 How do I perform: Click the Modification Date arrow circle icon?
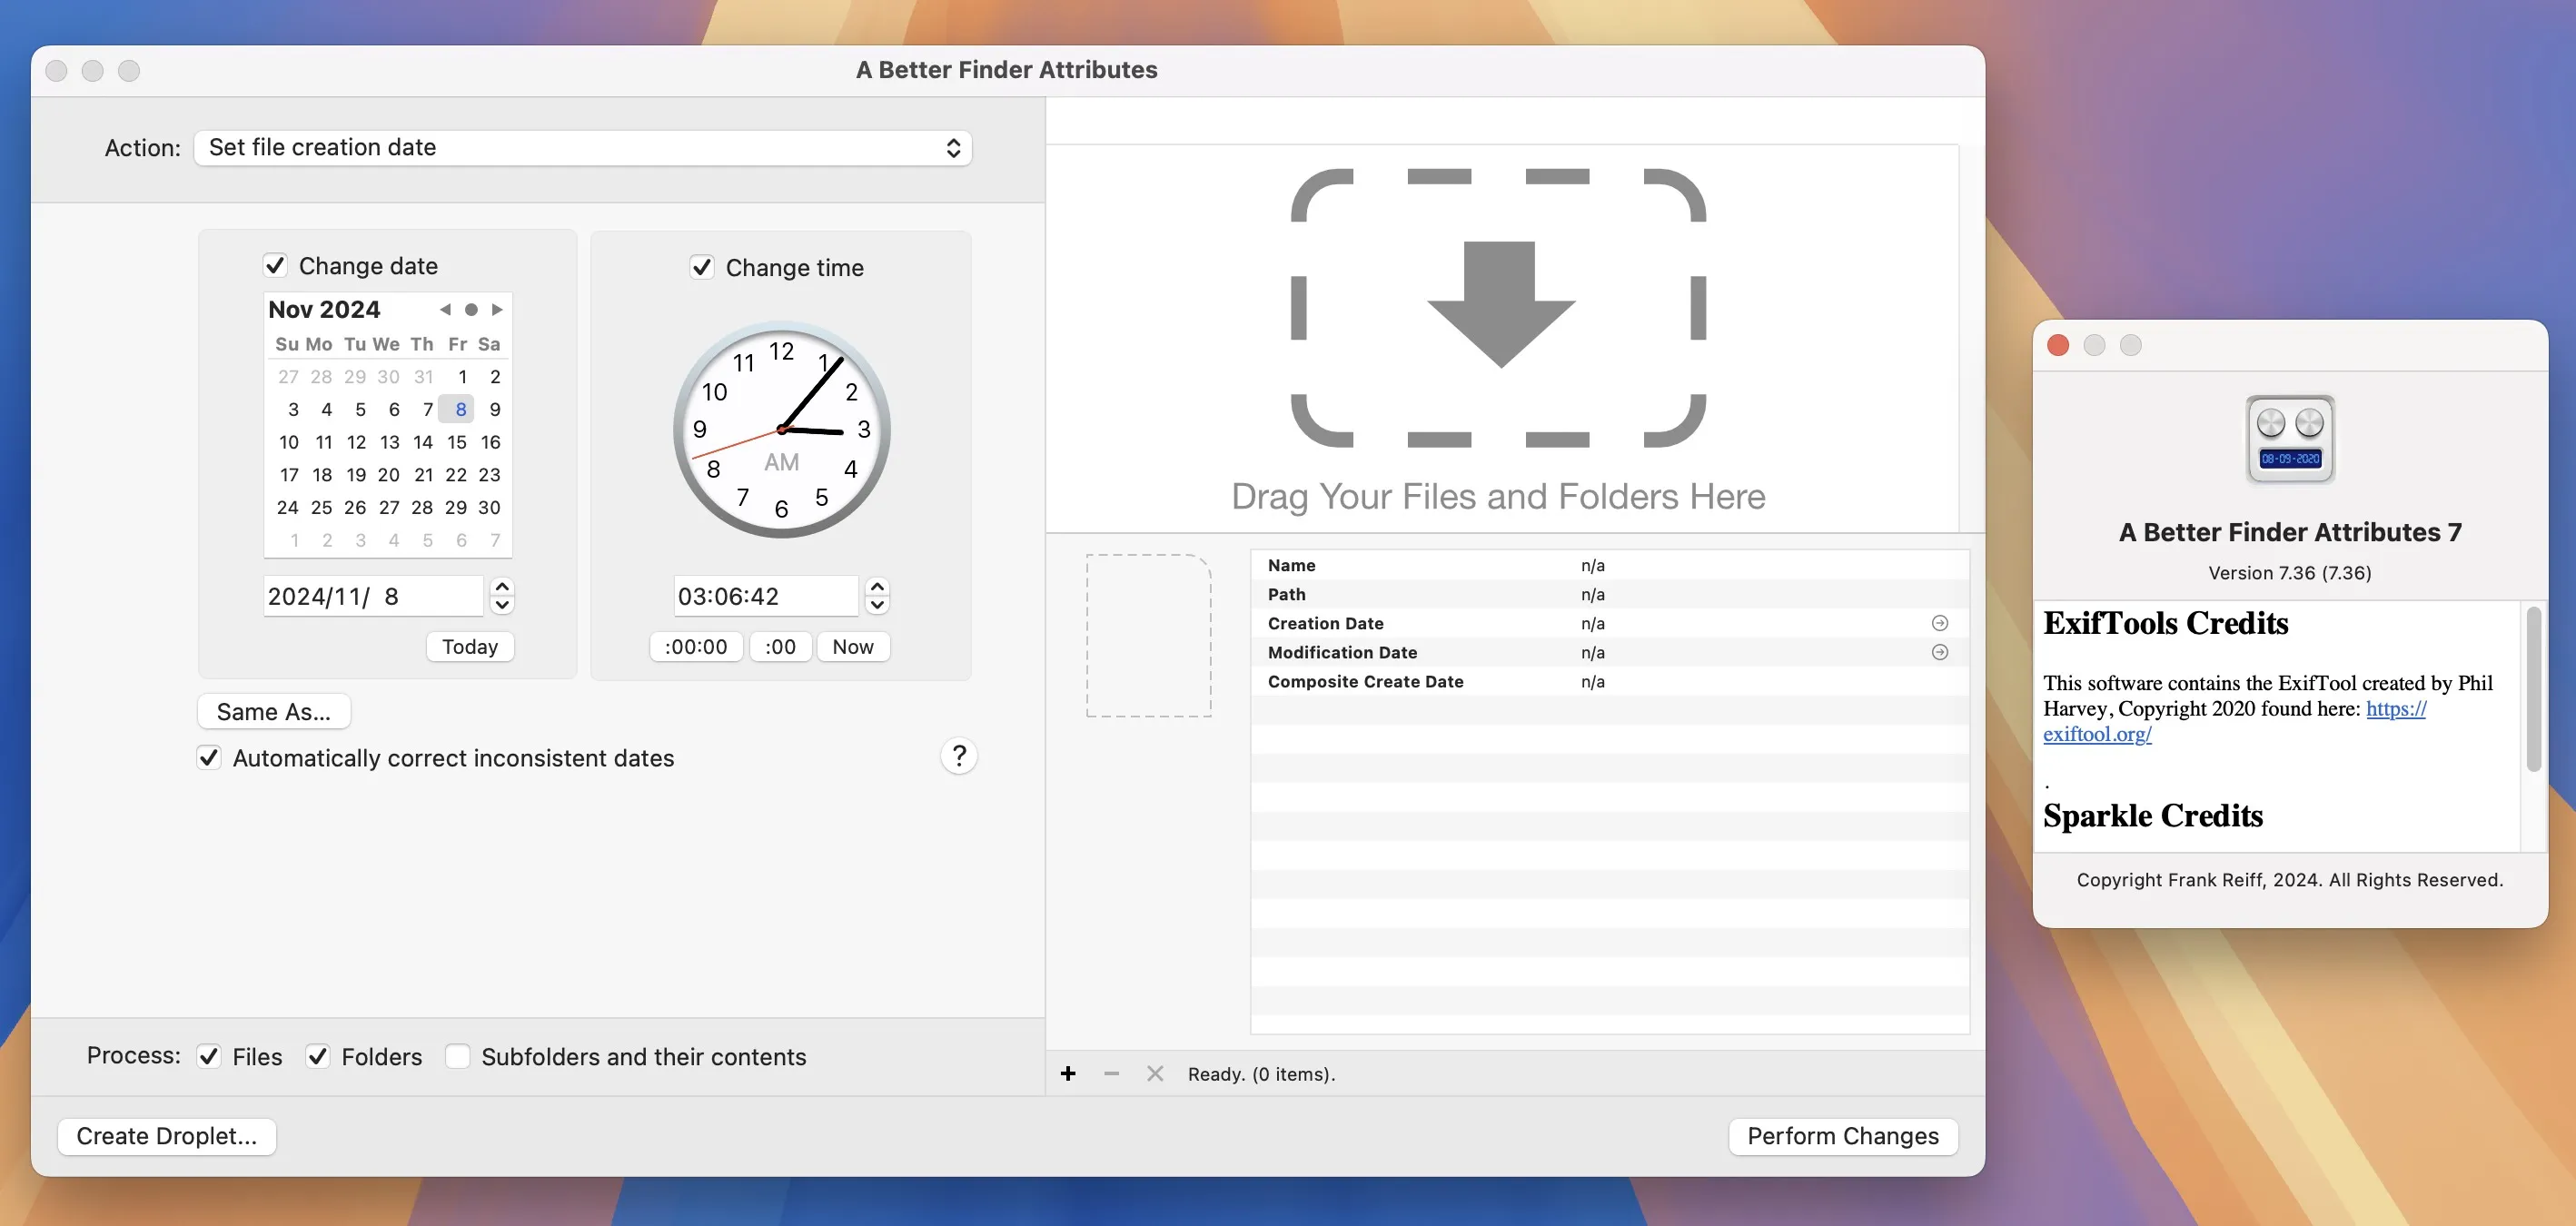coord(1939,652)
